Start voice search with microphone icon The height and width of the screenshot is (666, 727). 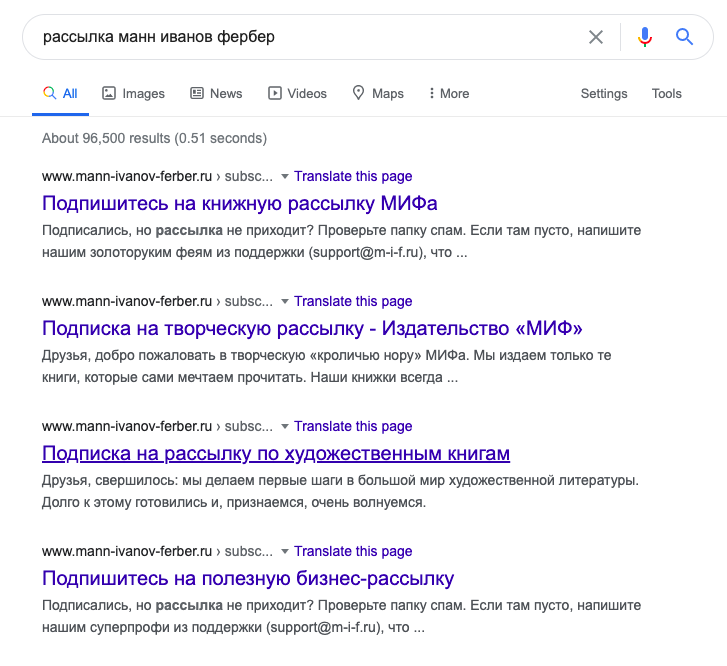(x=644, y=37)
